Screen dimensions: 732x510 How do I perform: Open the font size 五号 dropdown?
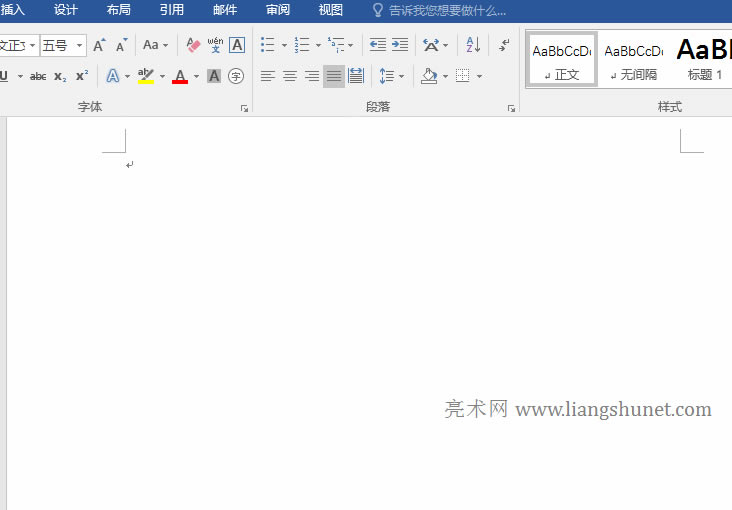click(x=79, y=45)
